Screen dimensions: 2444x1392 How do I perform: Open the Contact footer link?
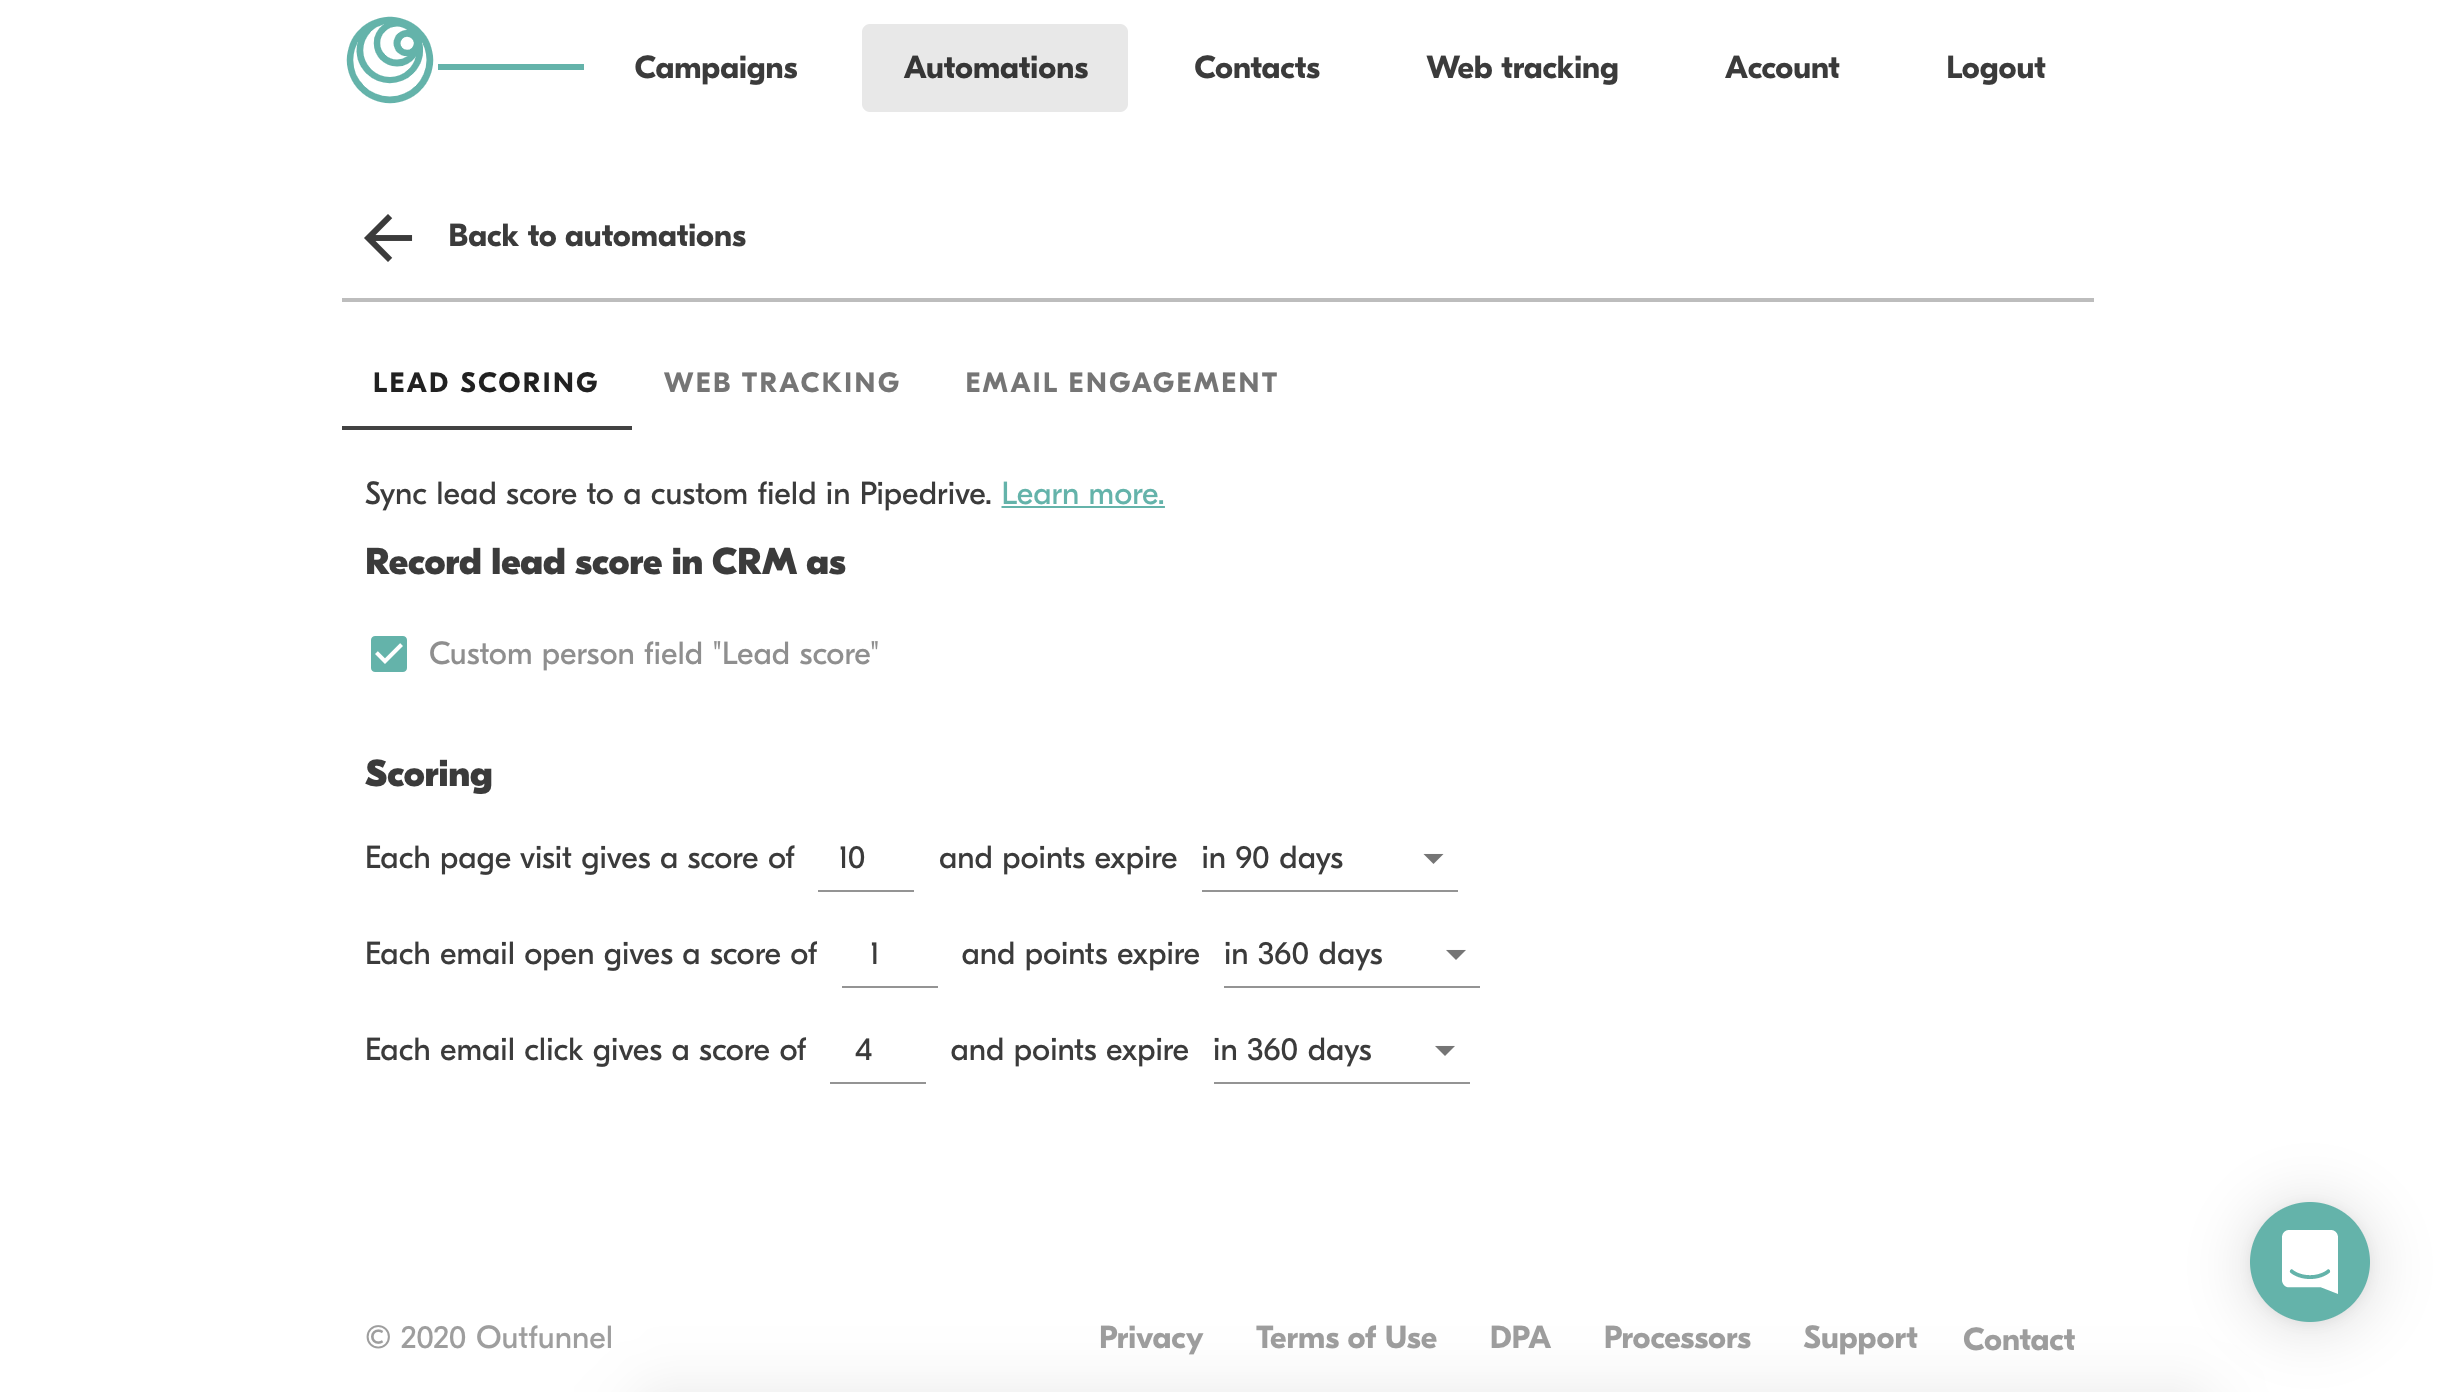tap(2019, 1339)
